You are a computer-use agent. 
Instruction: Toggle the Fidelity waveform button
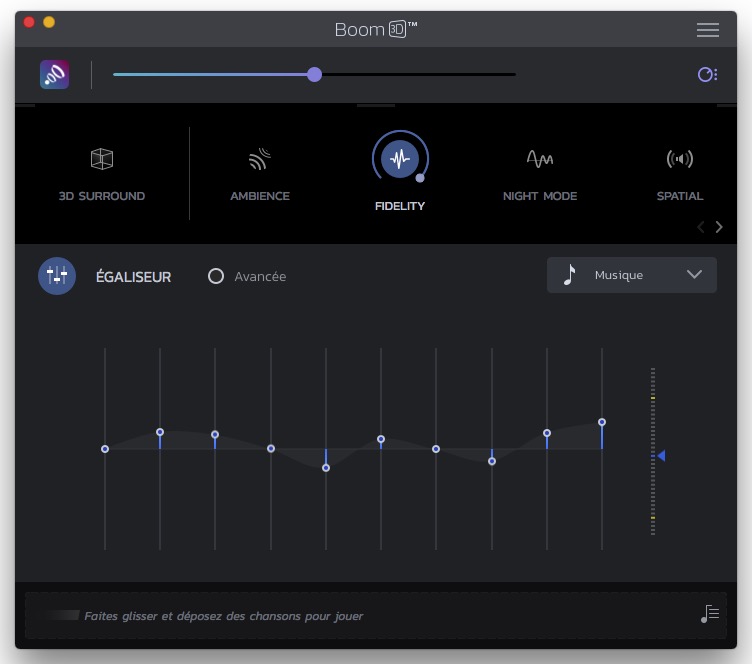point(400,158)
